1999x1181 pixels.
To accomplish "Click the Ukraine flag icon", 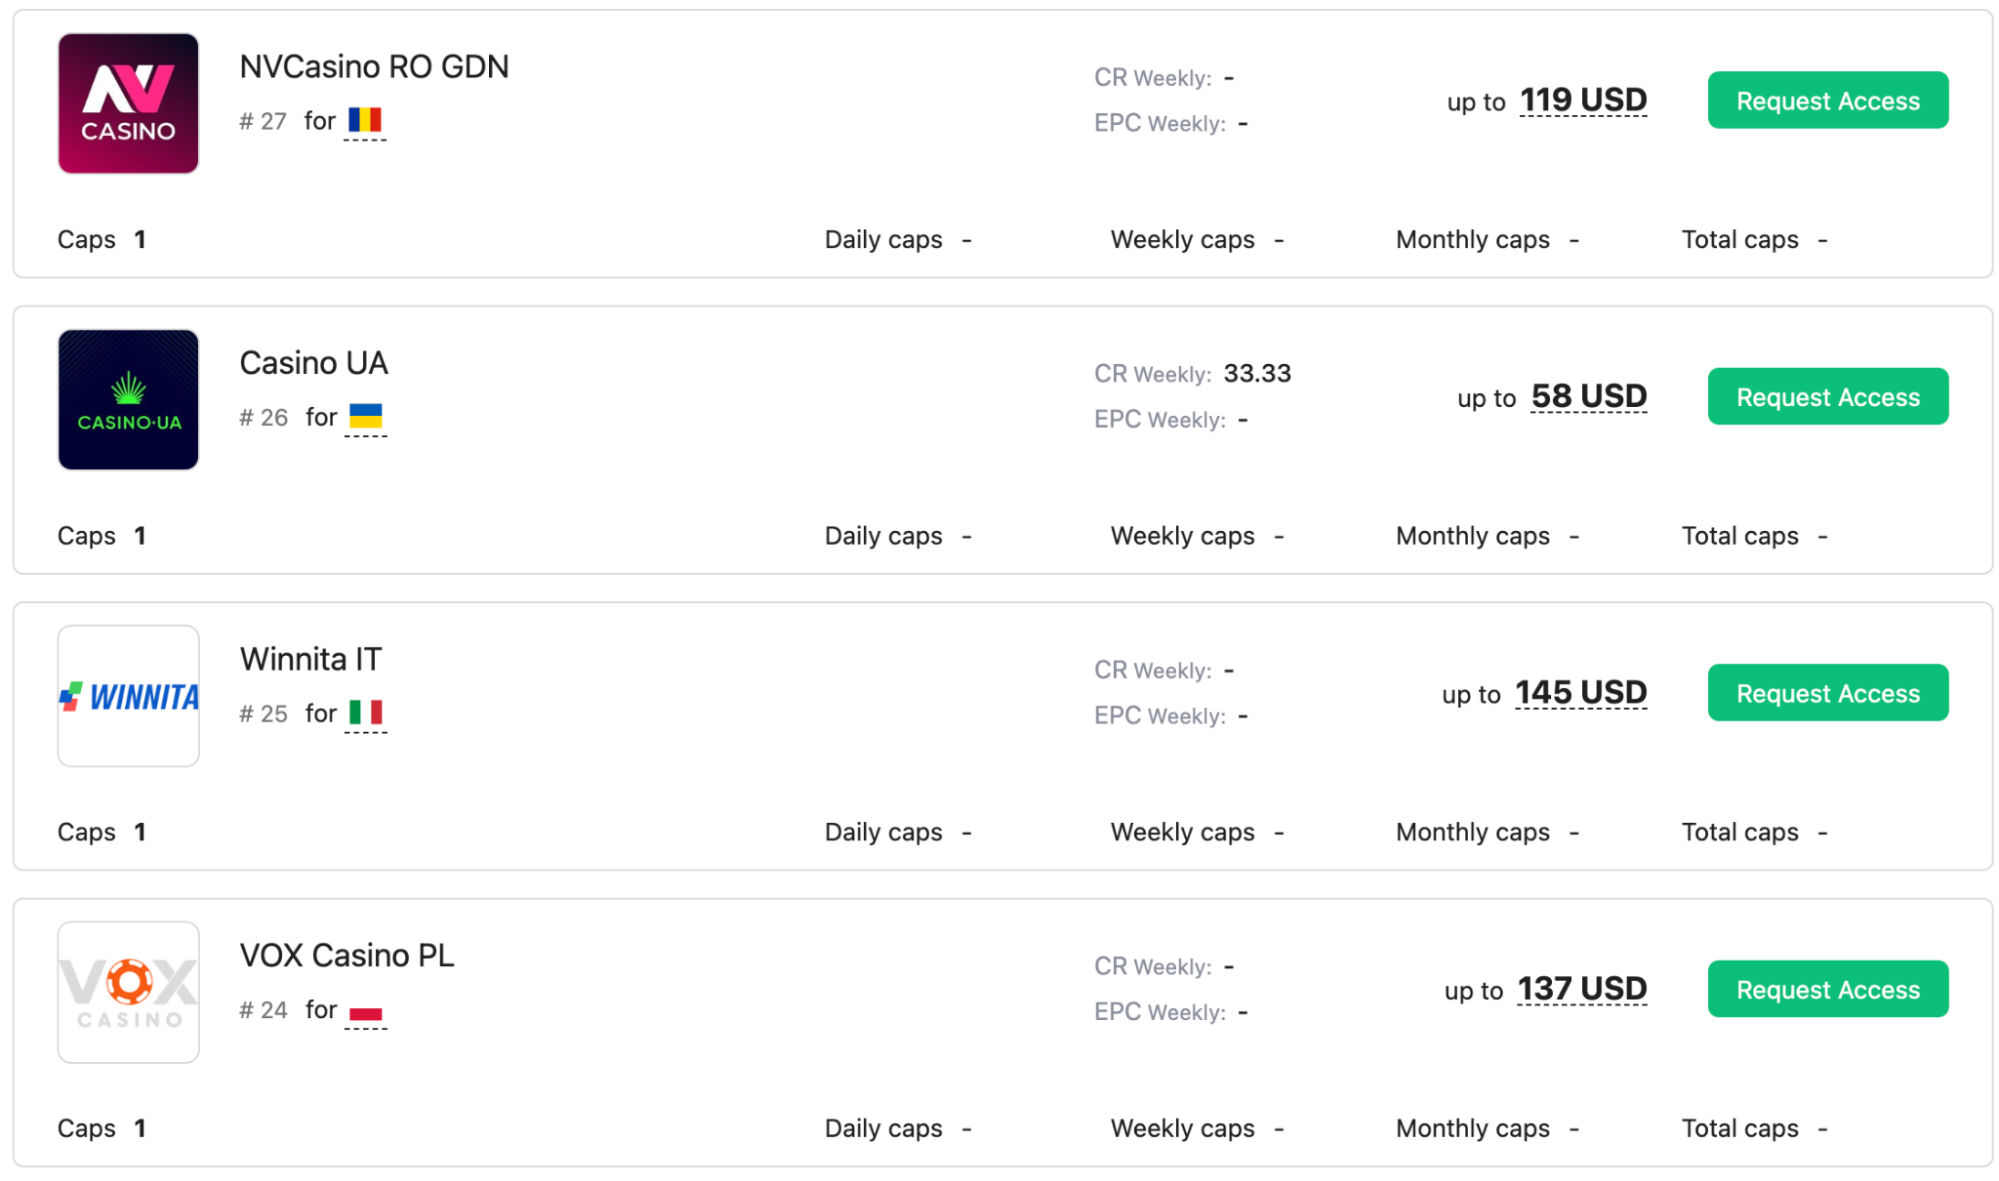I will tap(365, 416).
